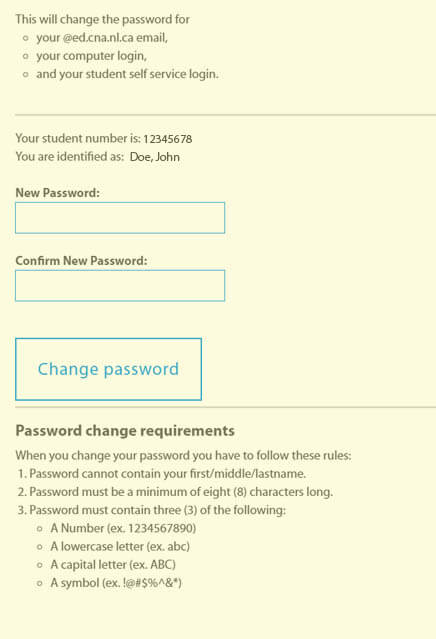436x639 pixels.
Task: Click the "New Password:" label
Action: point(57,193)
